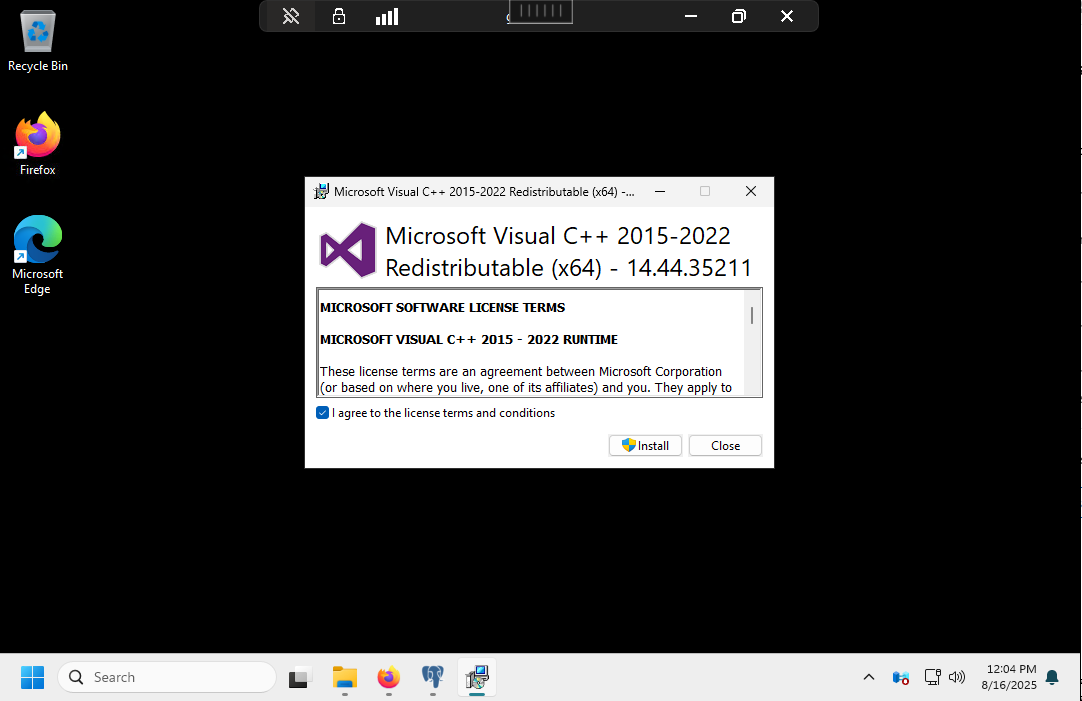The width and height of the screenshot is (1082, 701).
Task: Open the Recycle Bin desktop icon
Action: [38, 41]
